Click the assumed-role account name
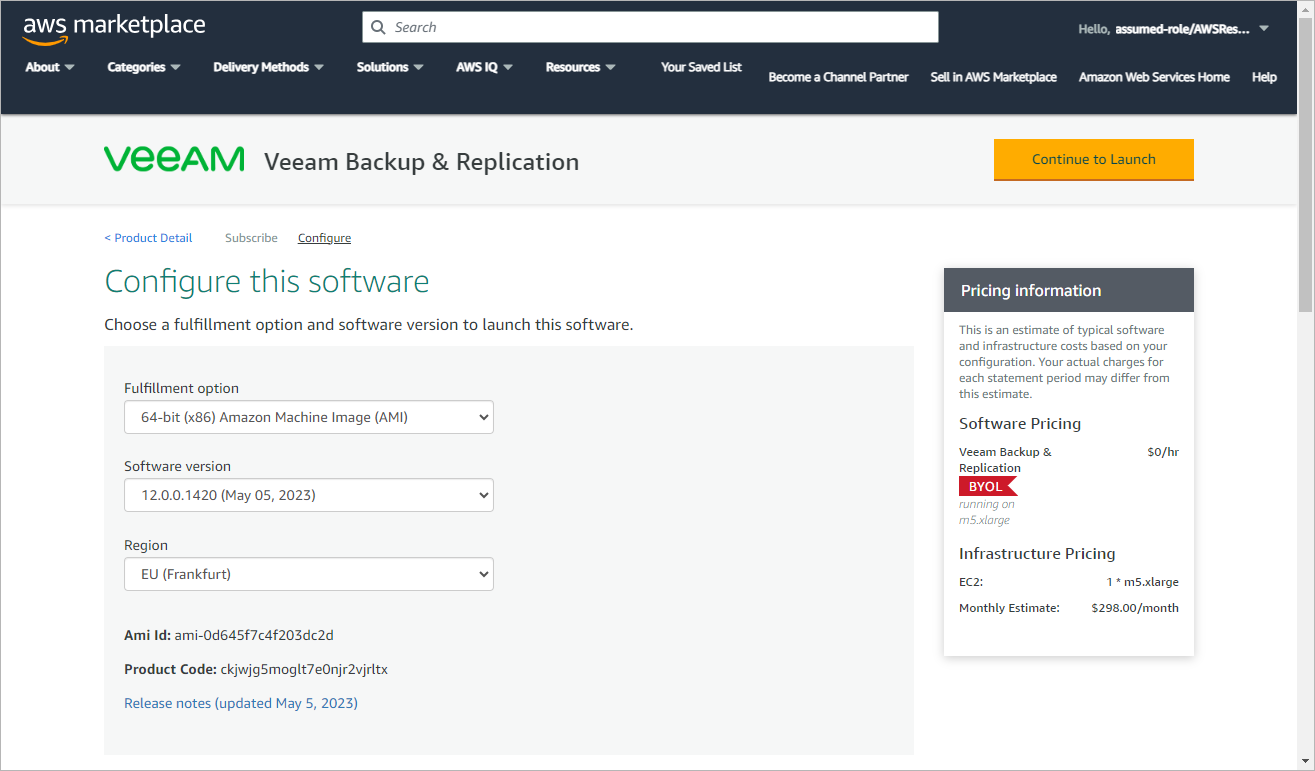Viewport: 1315px width, 771px height. (1182, 29)
